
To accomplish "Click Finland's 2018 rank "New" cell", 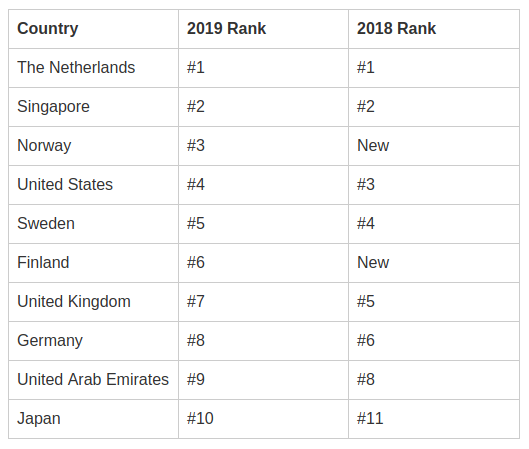I will point(434,263).
